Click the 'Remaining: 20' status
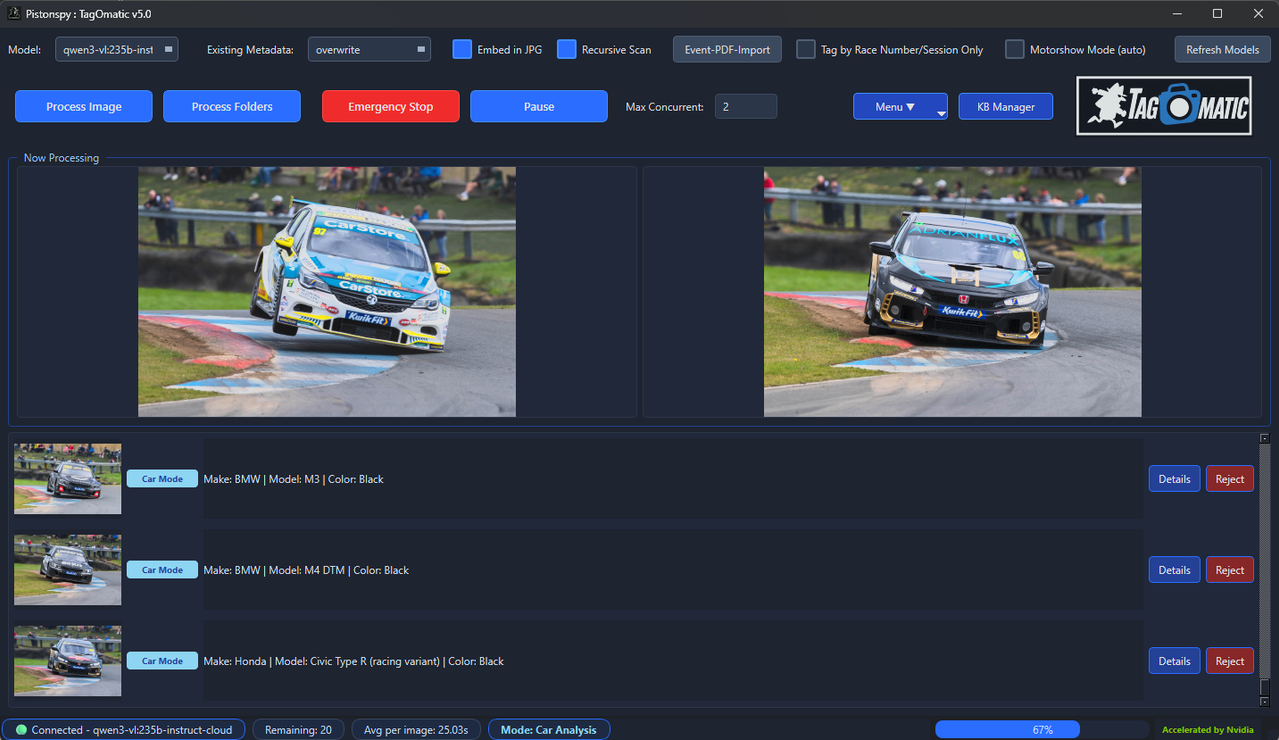Screen dimensions: 1279x740 pyautogui.click(x=298, y=730)
